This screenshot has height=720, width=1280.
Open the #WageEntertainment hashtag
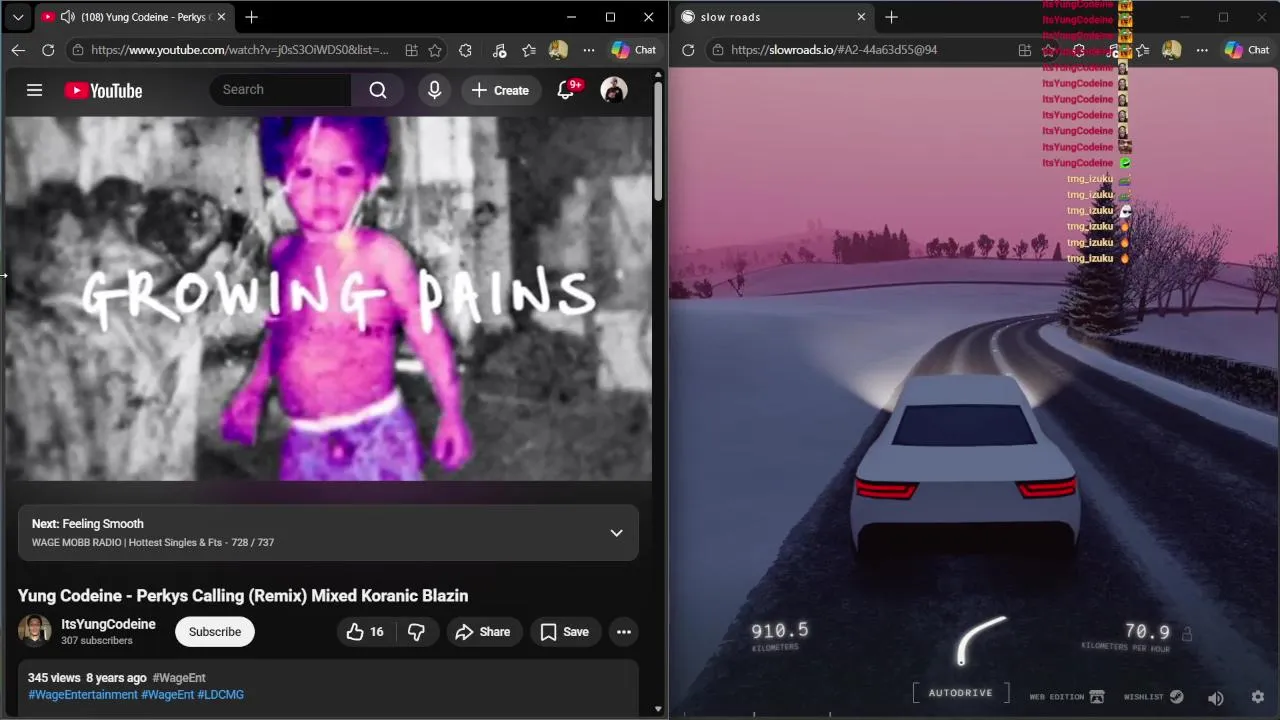click(83, 695)
